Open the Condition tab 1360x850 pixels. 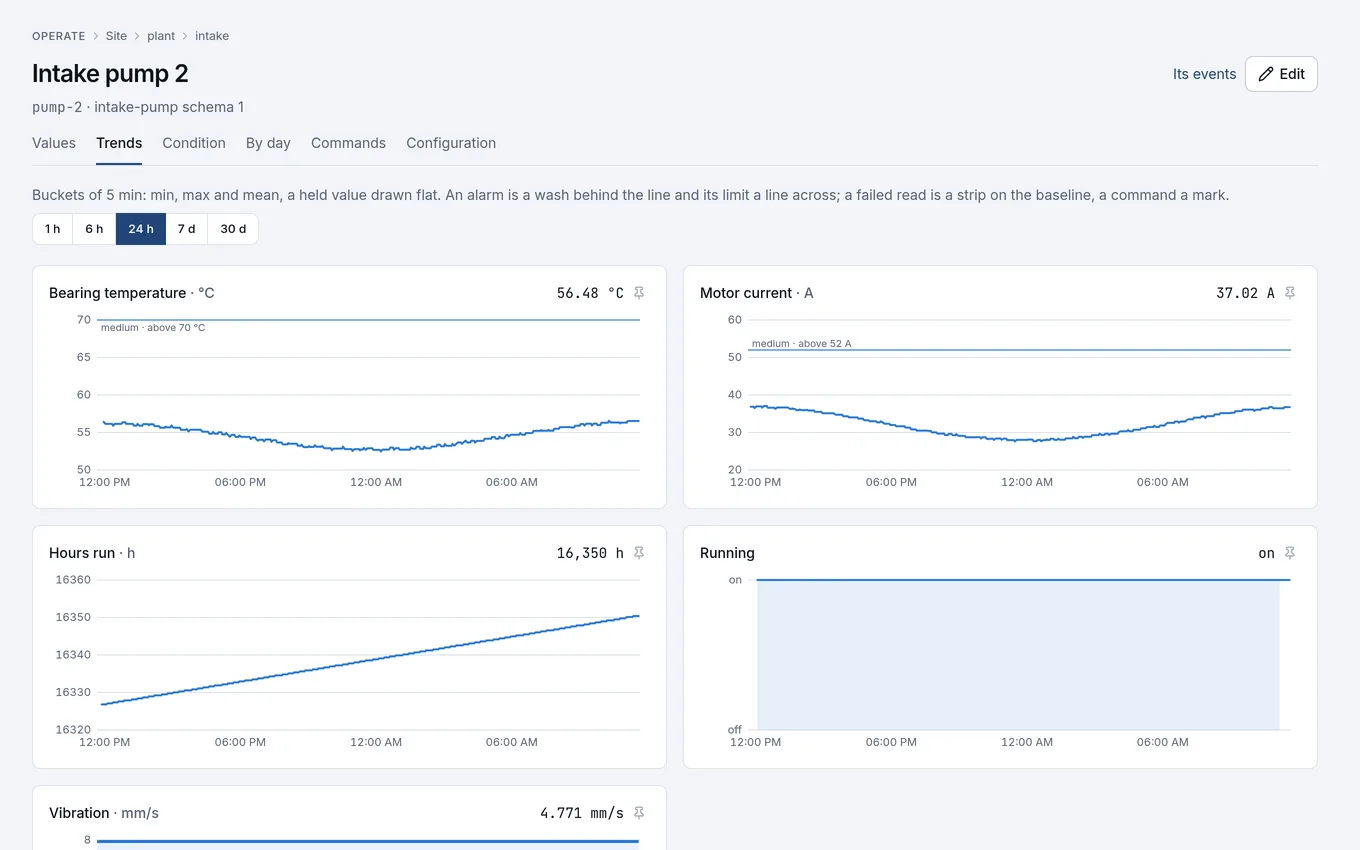pos(194,143)
